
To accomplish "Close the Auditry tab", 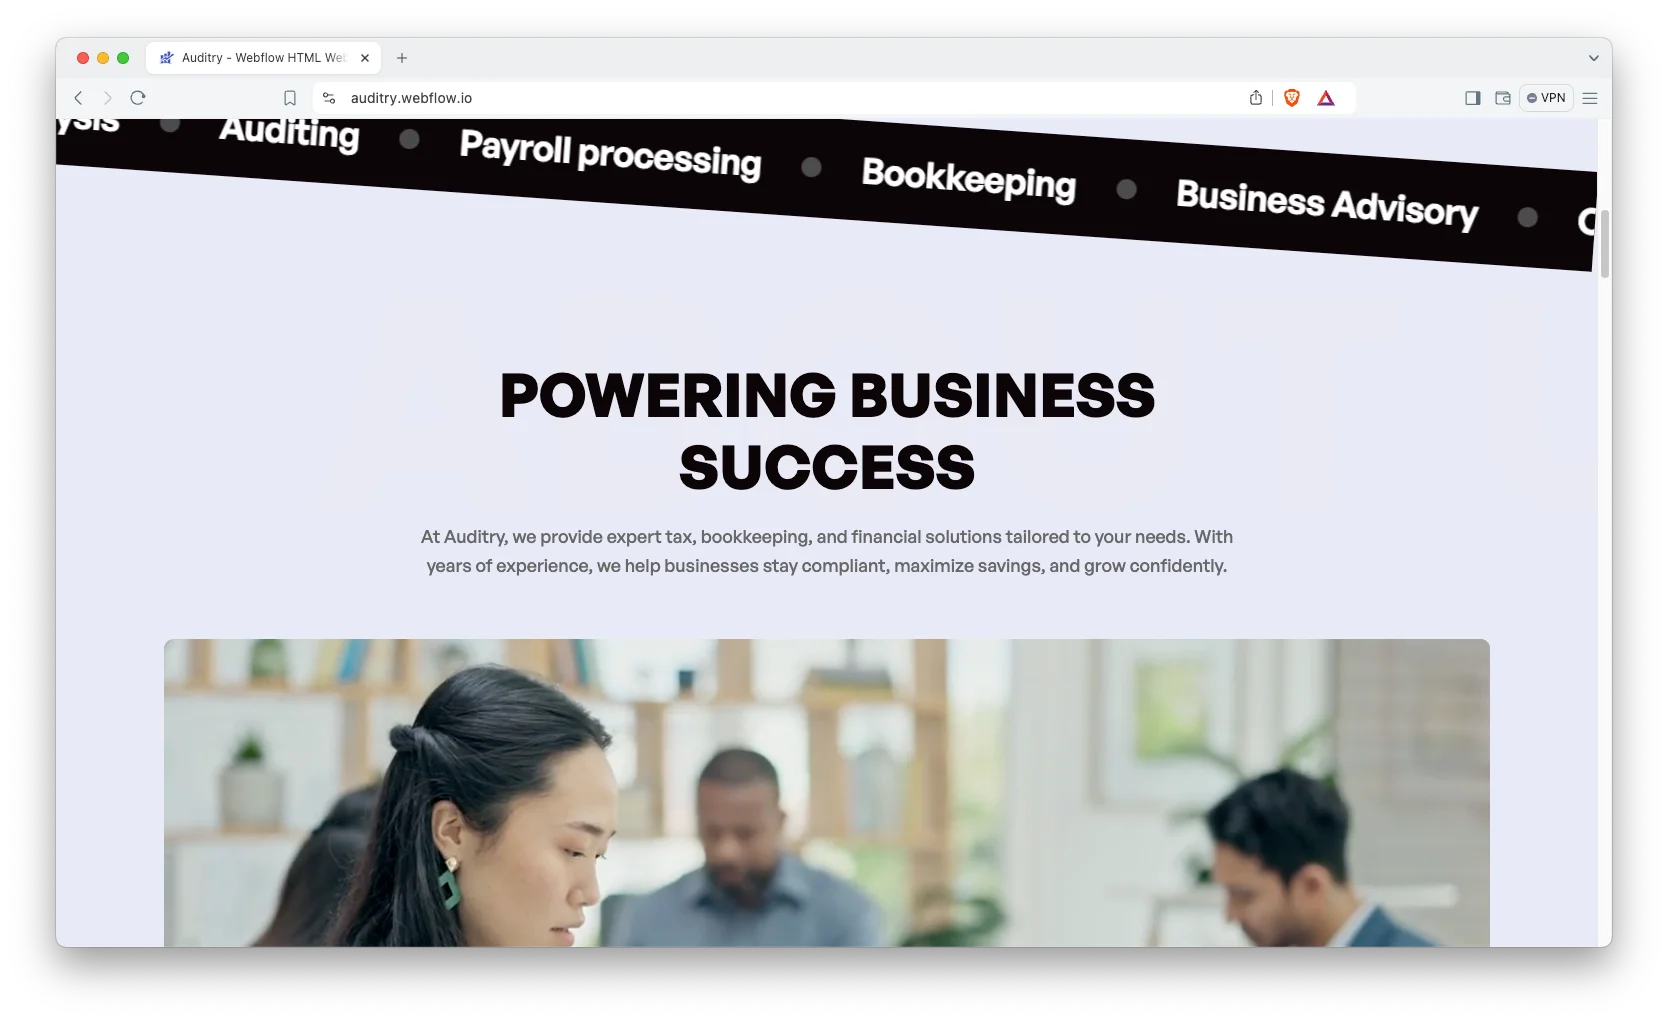I will point(365,58).
